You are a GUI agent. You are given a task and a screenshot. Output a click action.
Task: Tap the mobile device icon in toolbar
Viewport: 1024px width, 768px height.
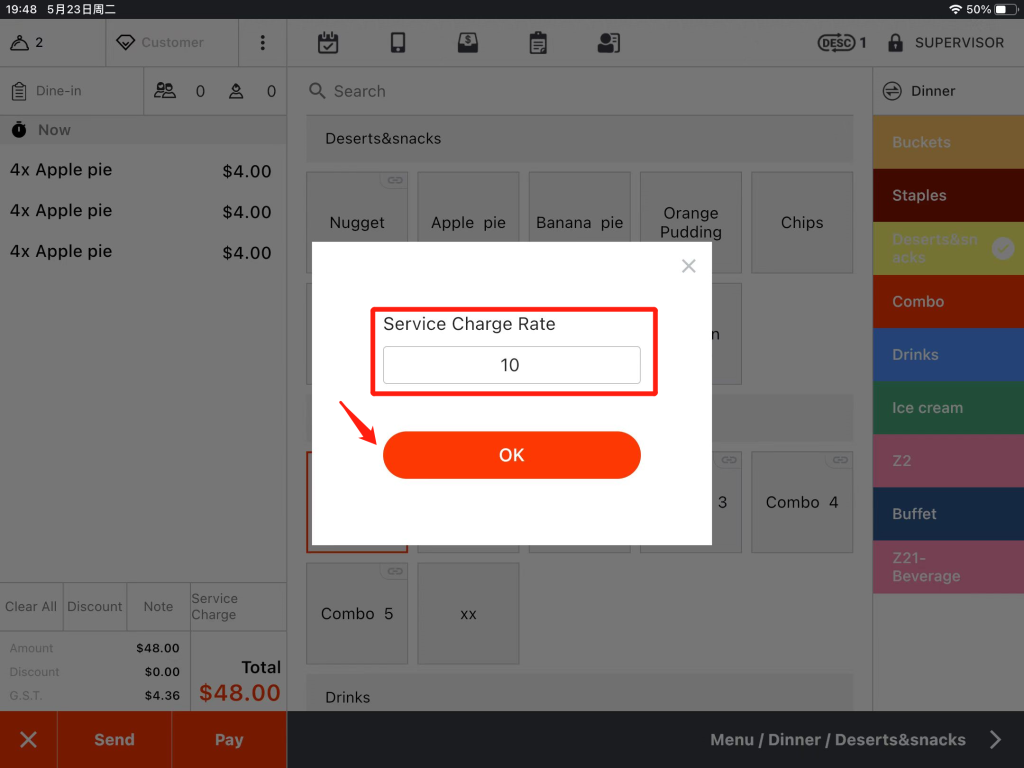398,43
